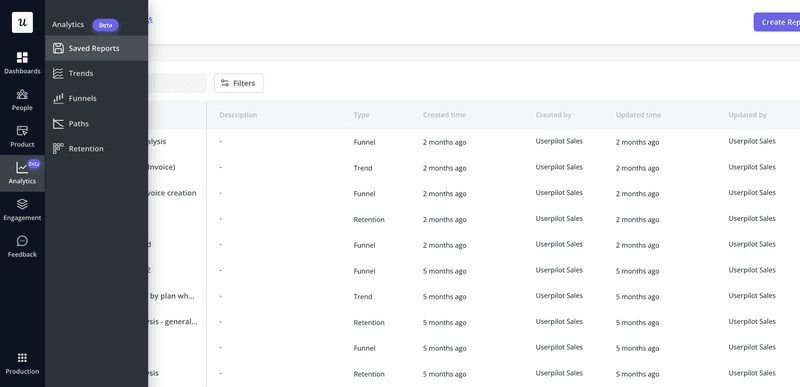Image resolution: width=800 pixels, height=387 pixels.
Task: Click 'Retention' type in the sis - general row
Action: [x=369, y=323]
